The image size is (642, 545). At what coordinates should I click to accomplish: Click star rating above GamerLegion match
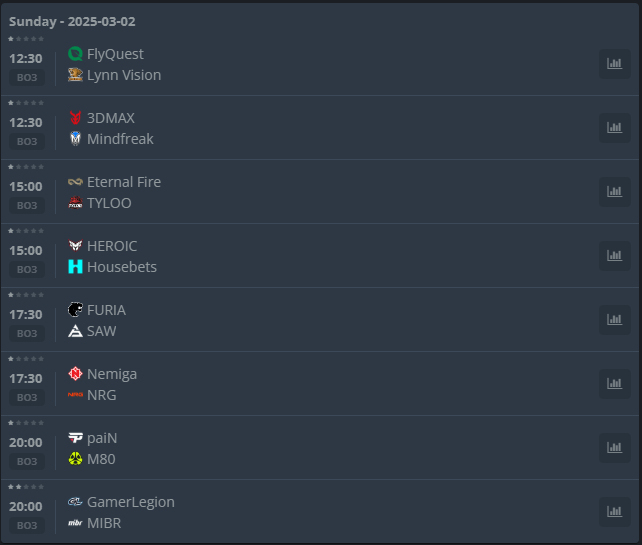click(x=26, y=487)
